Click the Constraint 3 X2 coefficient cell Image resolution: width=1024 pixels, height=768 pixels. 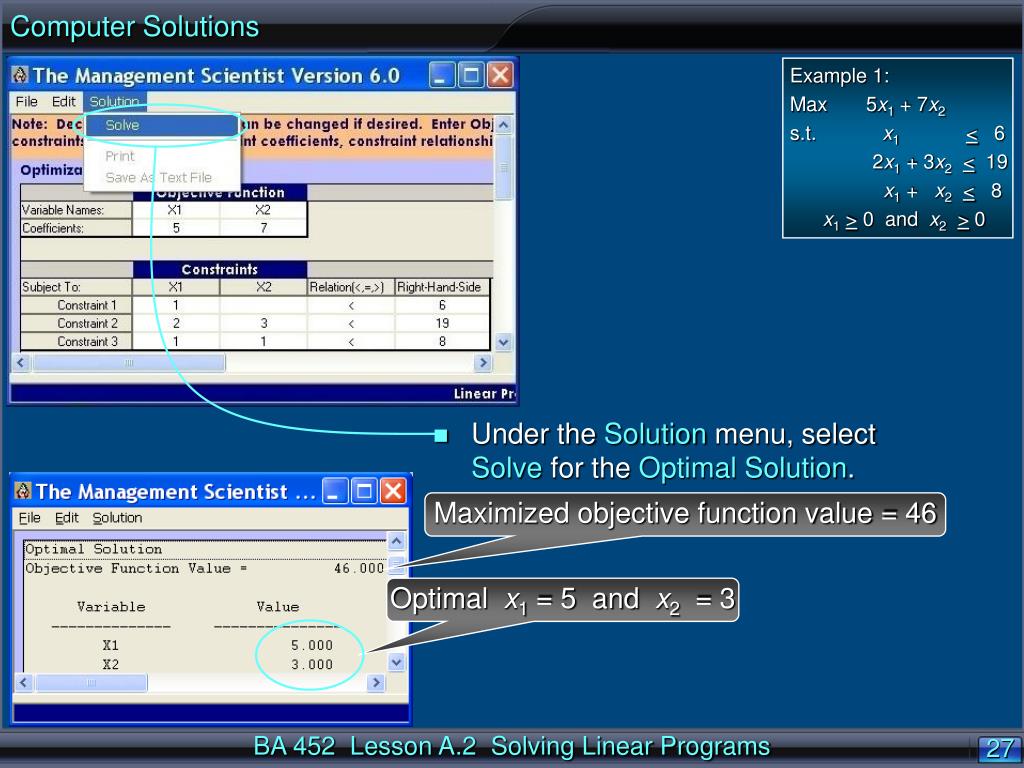[x=263, y=342]
